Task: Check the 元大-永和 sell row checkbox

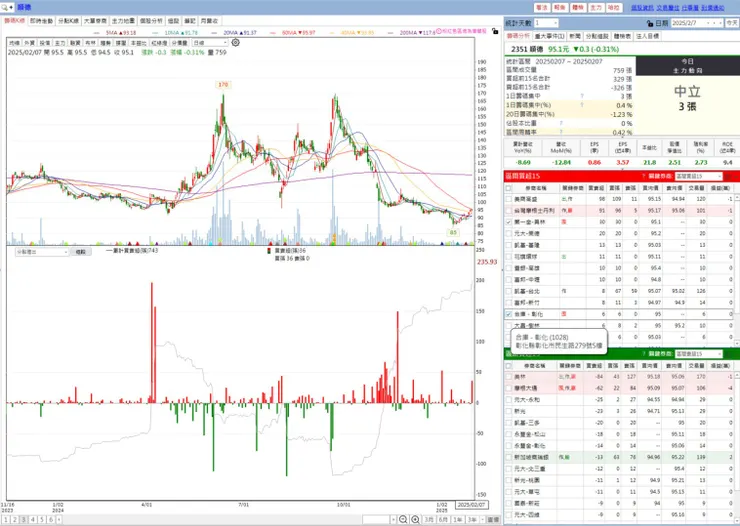Action: [508, 400]
